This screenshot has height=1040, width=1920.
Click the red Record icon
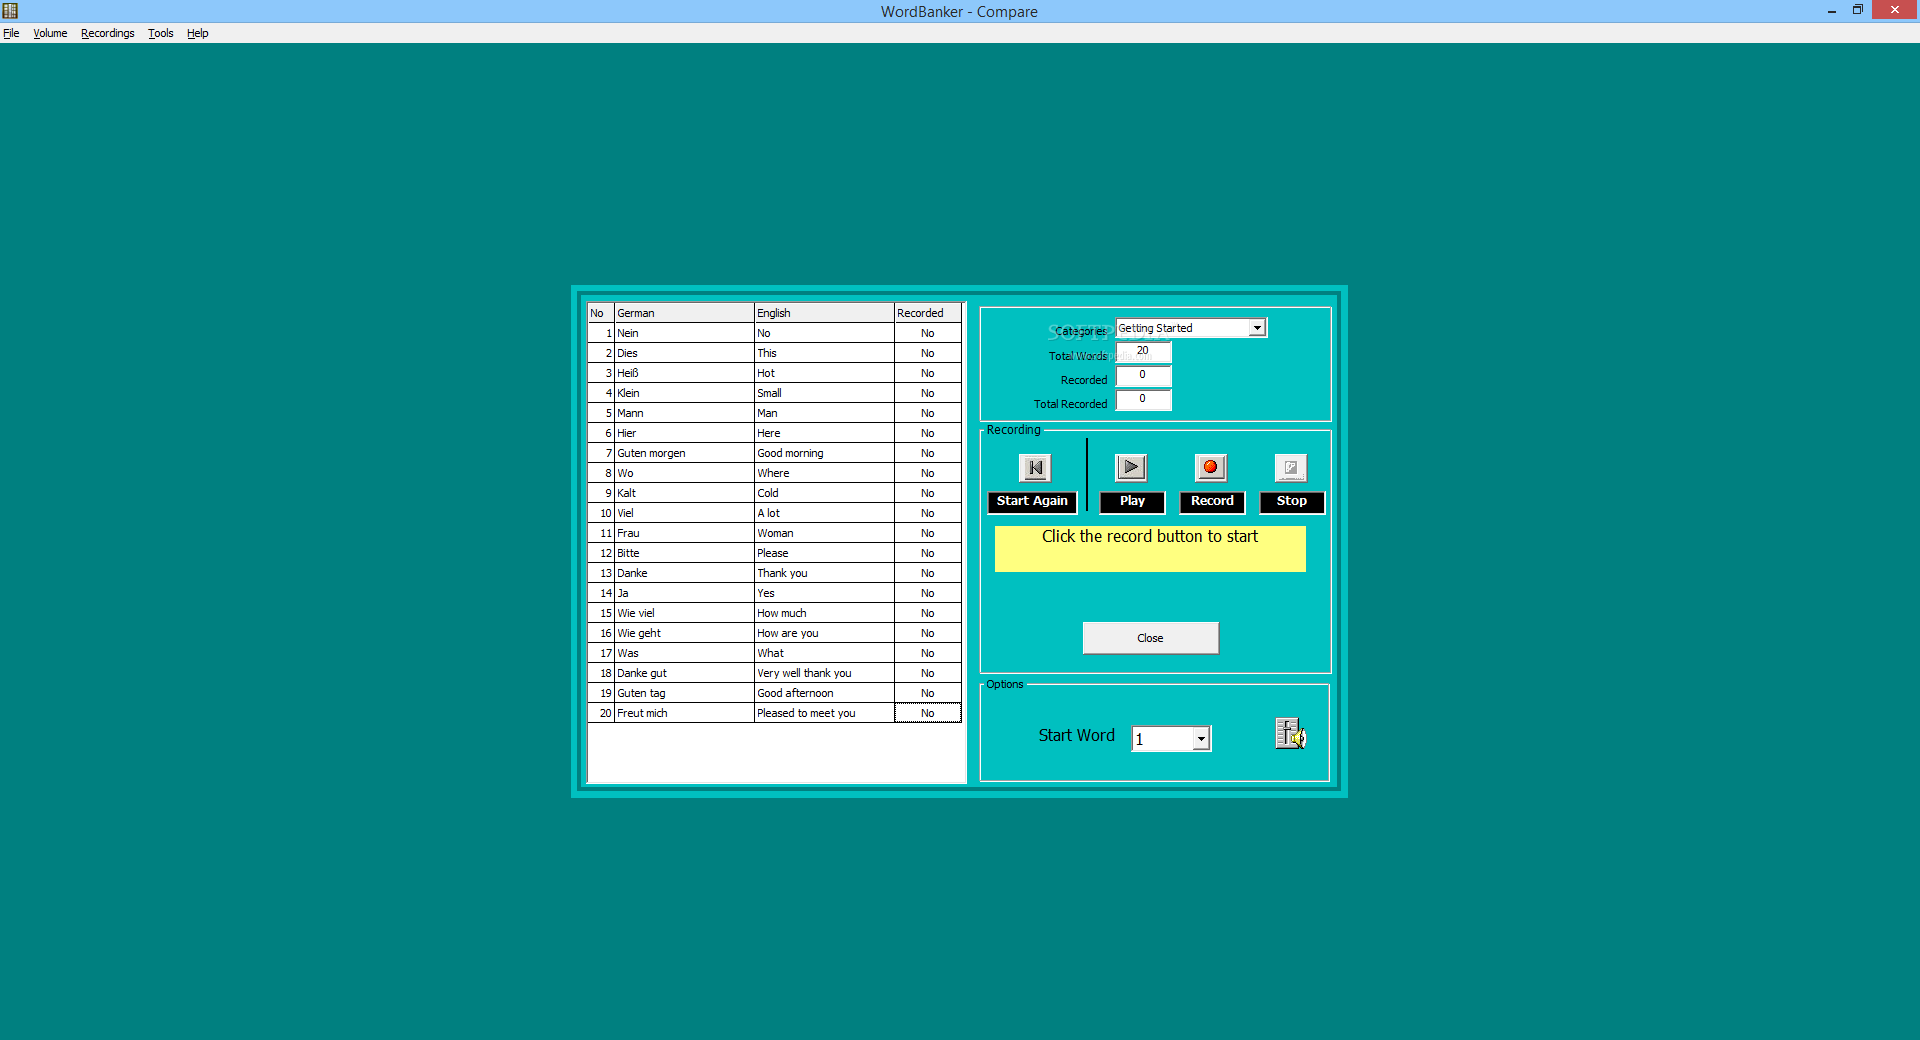pyautogui.click(x=1211, y=467)
